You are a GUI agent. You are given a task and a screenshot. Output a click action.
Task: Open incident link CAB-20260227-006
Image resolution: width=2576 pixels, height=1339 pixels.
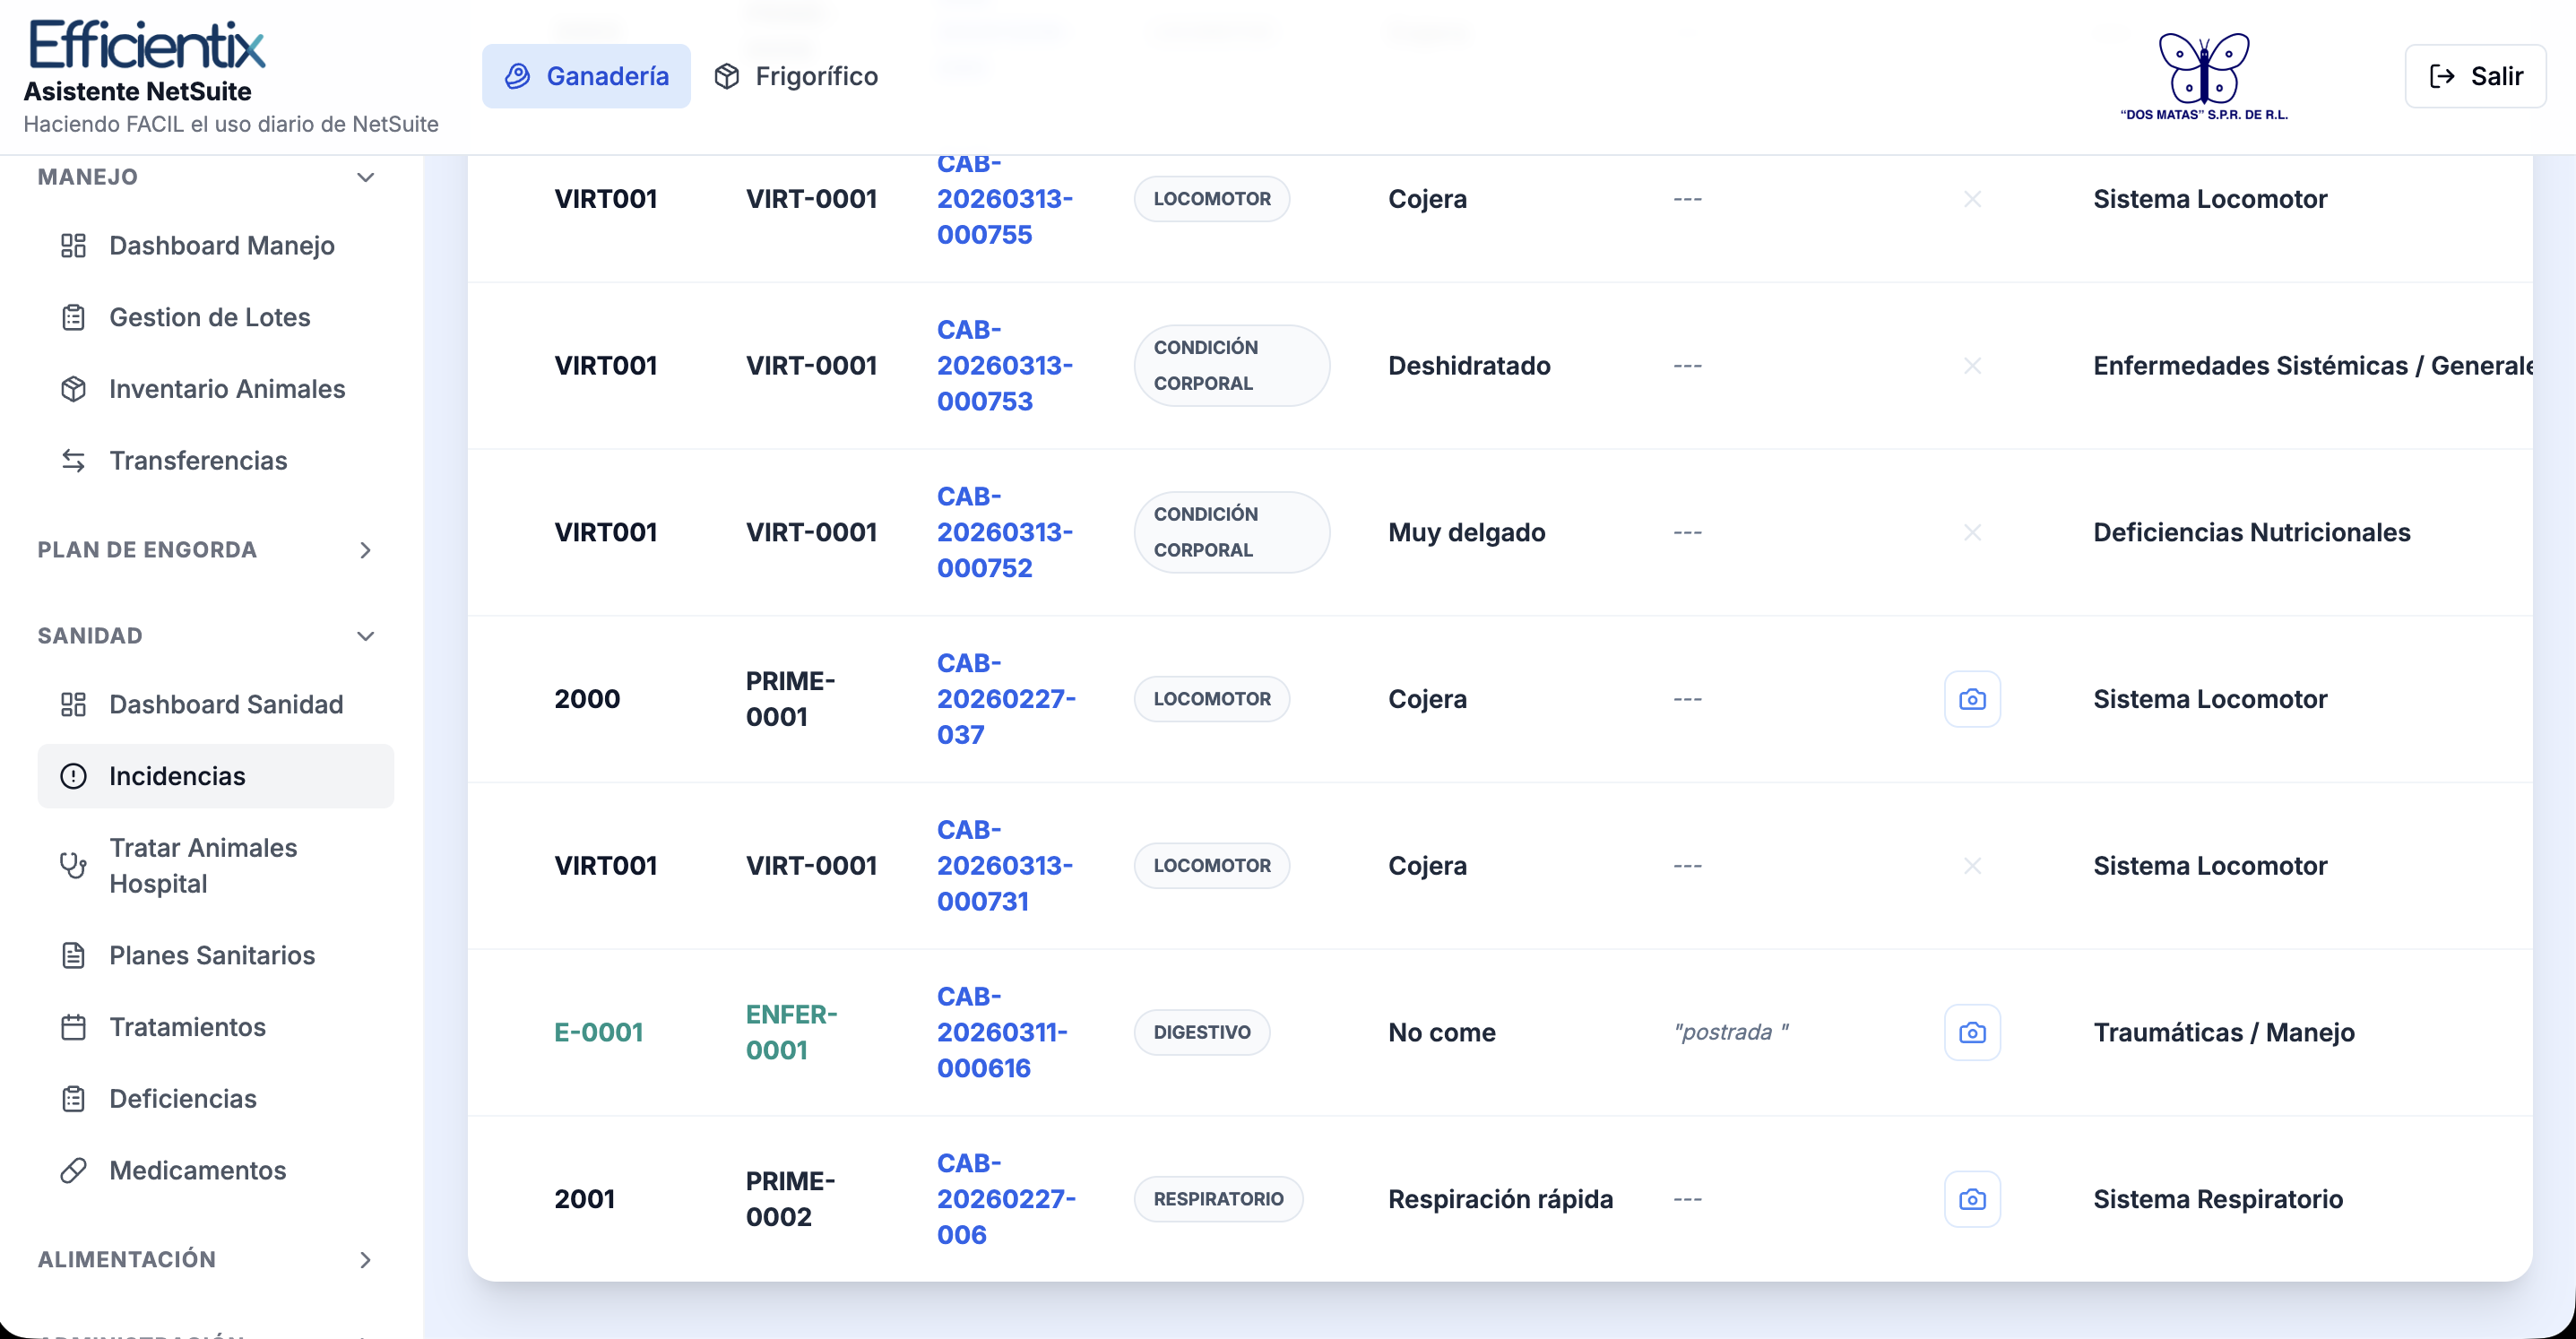coord(1006,1199)
